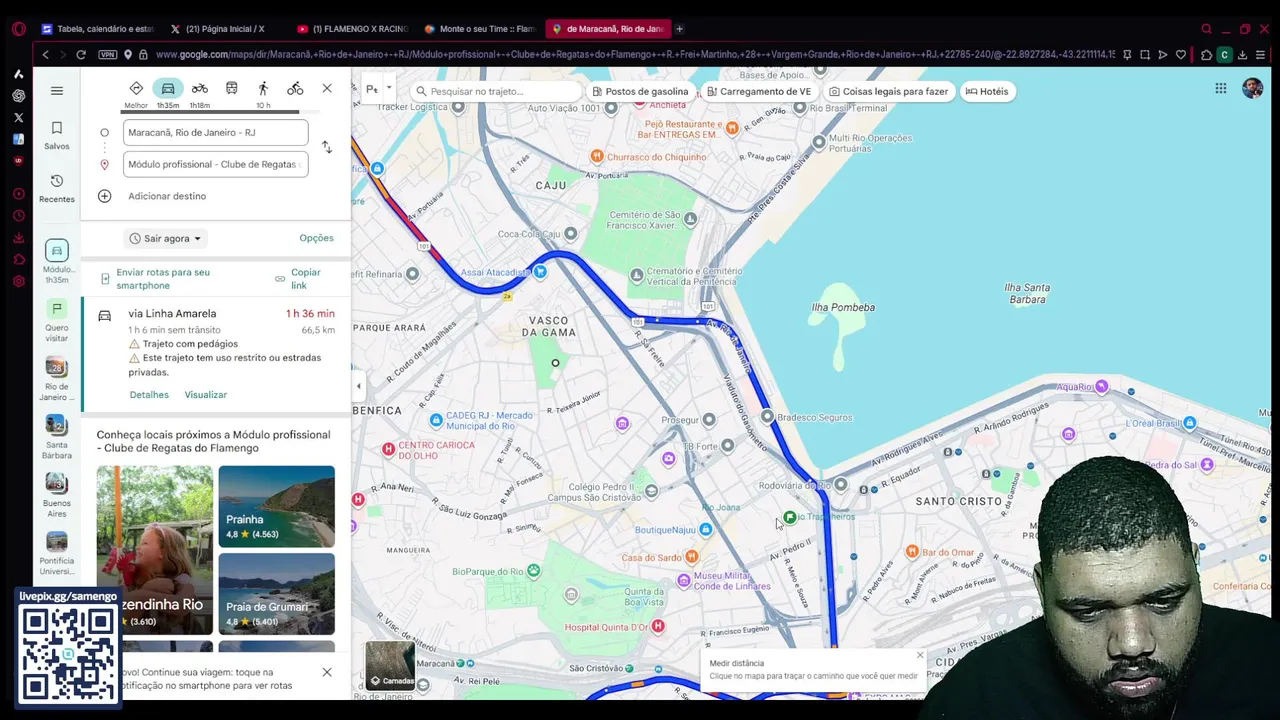Open Prainha place thumbnail
Screen dimensions: 1280x720
coord(277,506)
